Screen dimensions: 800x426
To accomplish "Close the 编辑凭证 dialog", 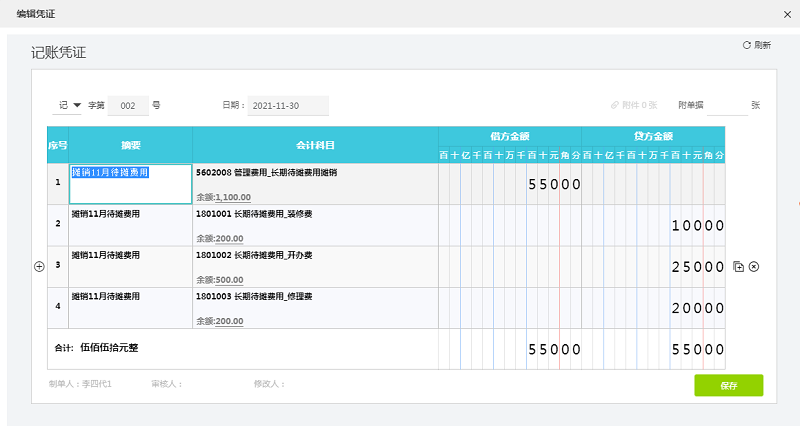I will pyautogui.click(x=786, y=14).
